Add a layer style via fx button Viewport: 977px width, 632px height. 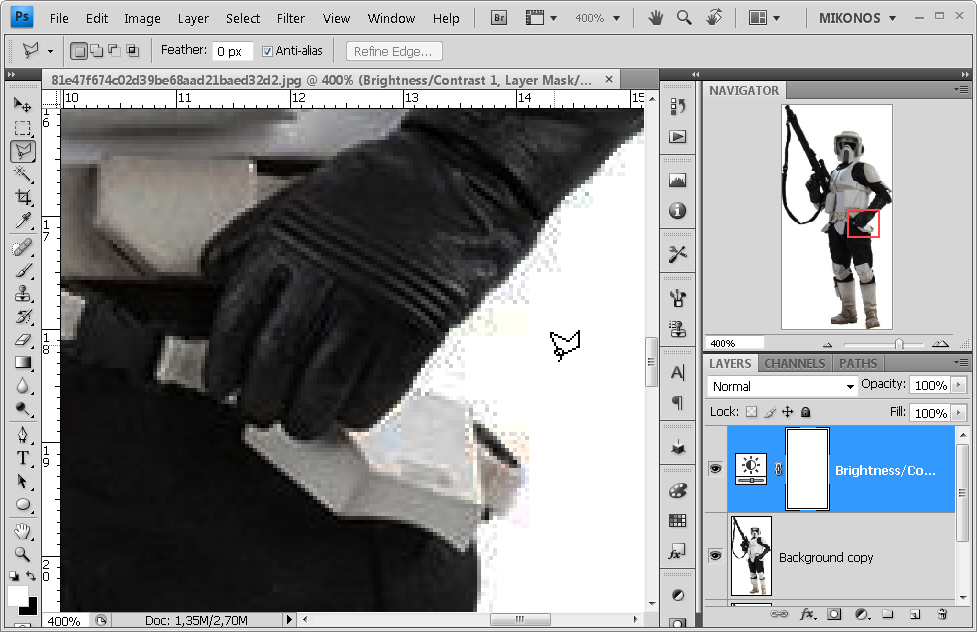click(x=807, y=615)
